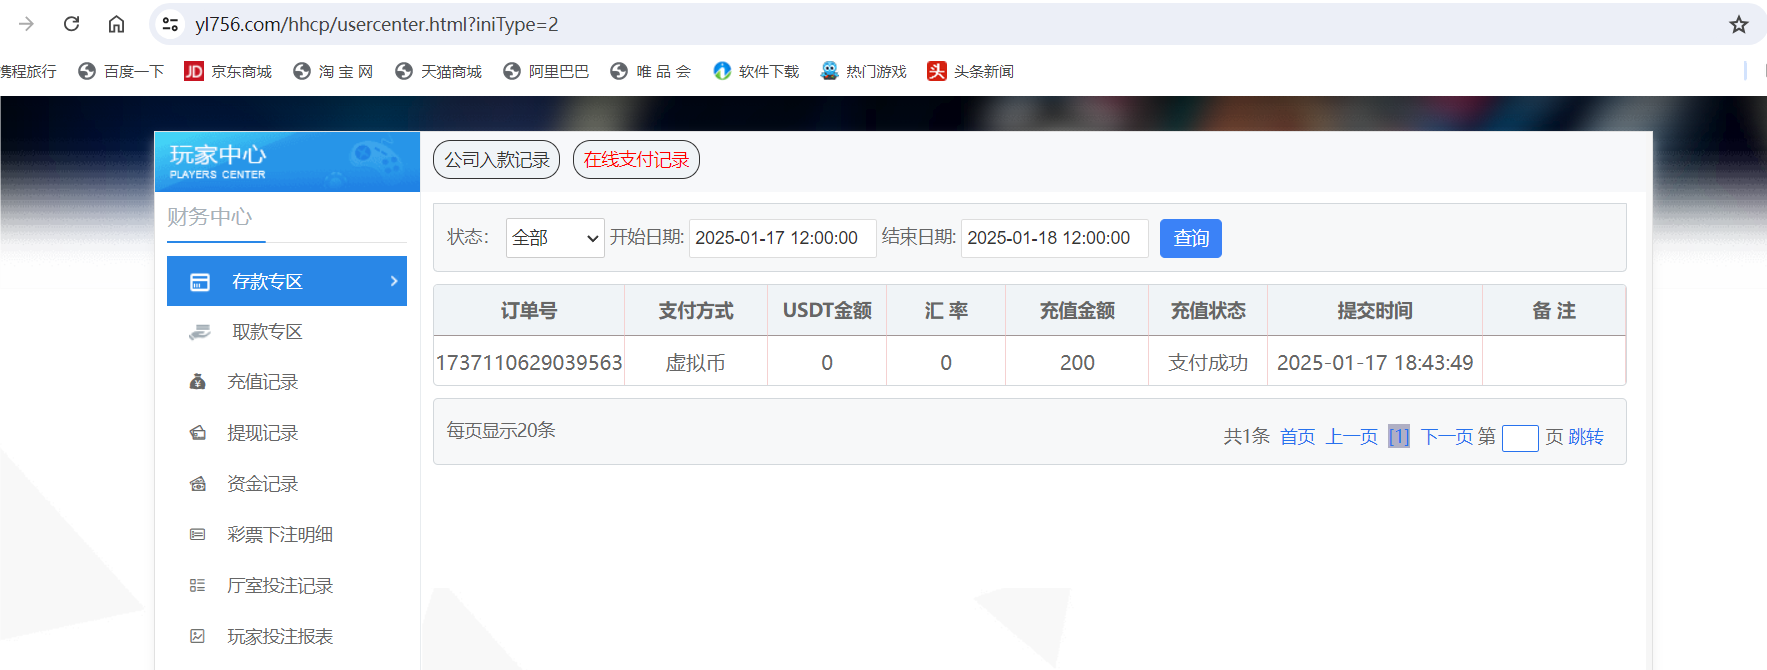Click the 提交时间 column header
The height and width of the screenshot is (670, 1767).
point(1375,311)
